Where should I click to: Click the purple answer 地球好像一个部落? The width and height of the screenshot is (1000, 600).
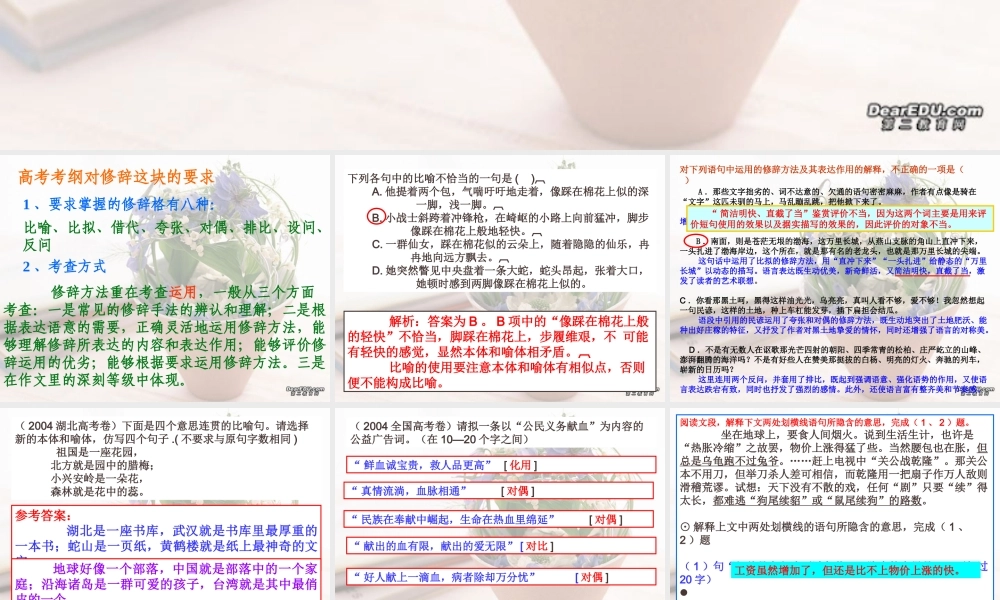coord(166,582)
